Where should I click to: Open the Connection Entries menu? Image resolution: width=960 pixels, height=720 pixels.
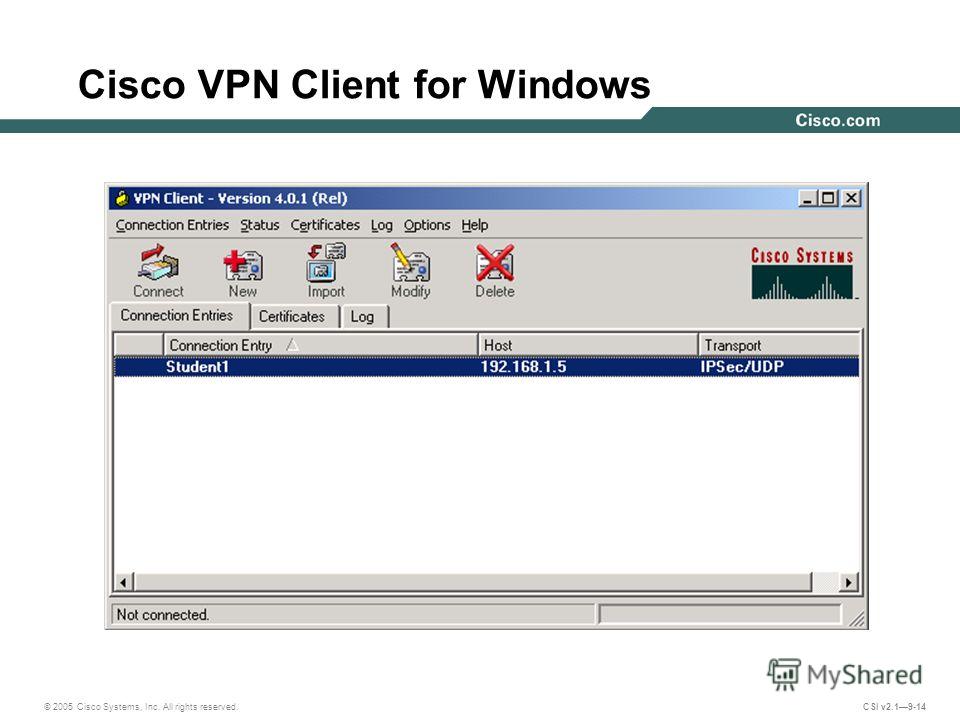click(x=172, y=225)
